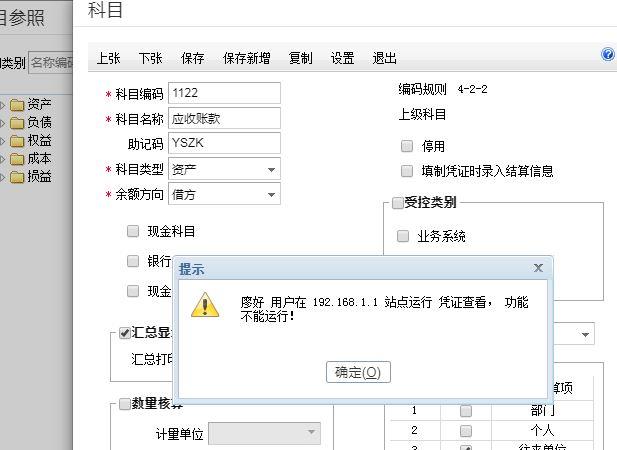Screen dimensions: 617x450
Task: Click the 科目名称 field 应收账款
Action: (x=224, y=118)
